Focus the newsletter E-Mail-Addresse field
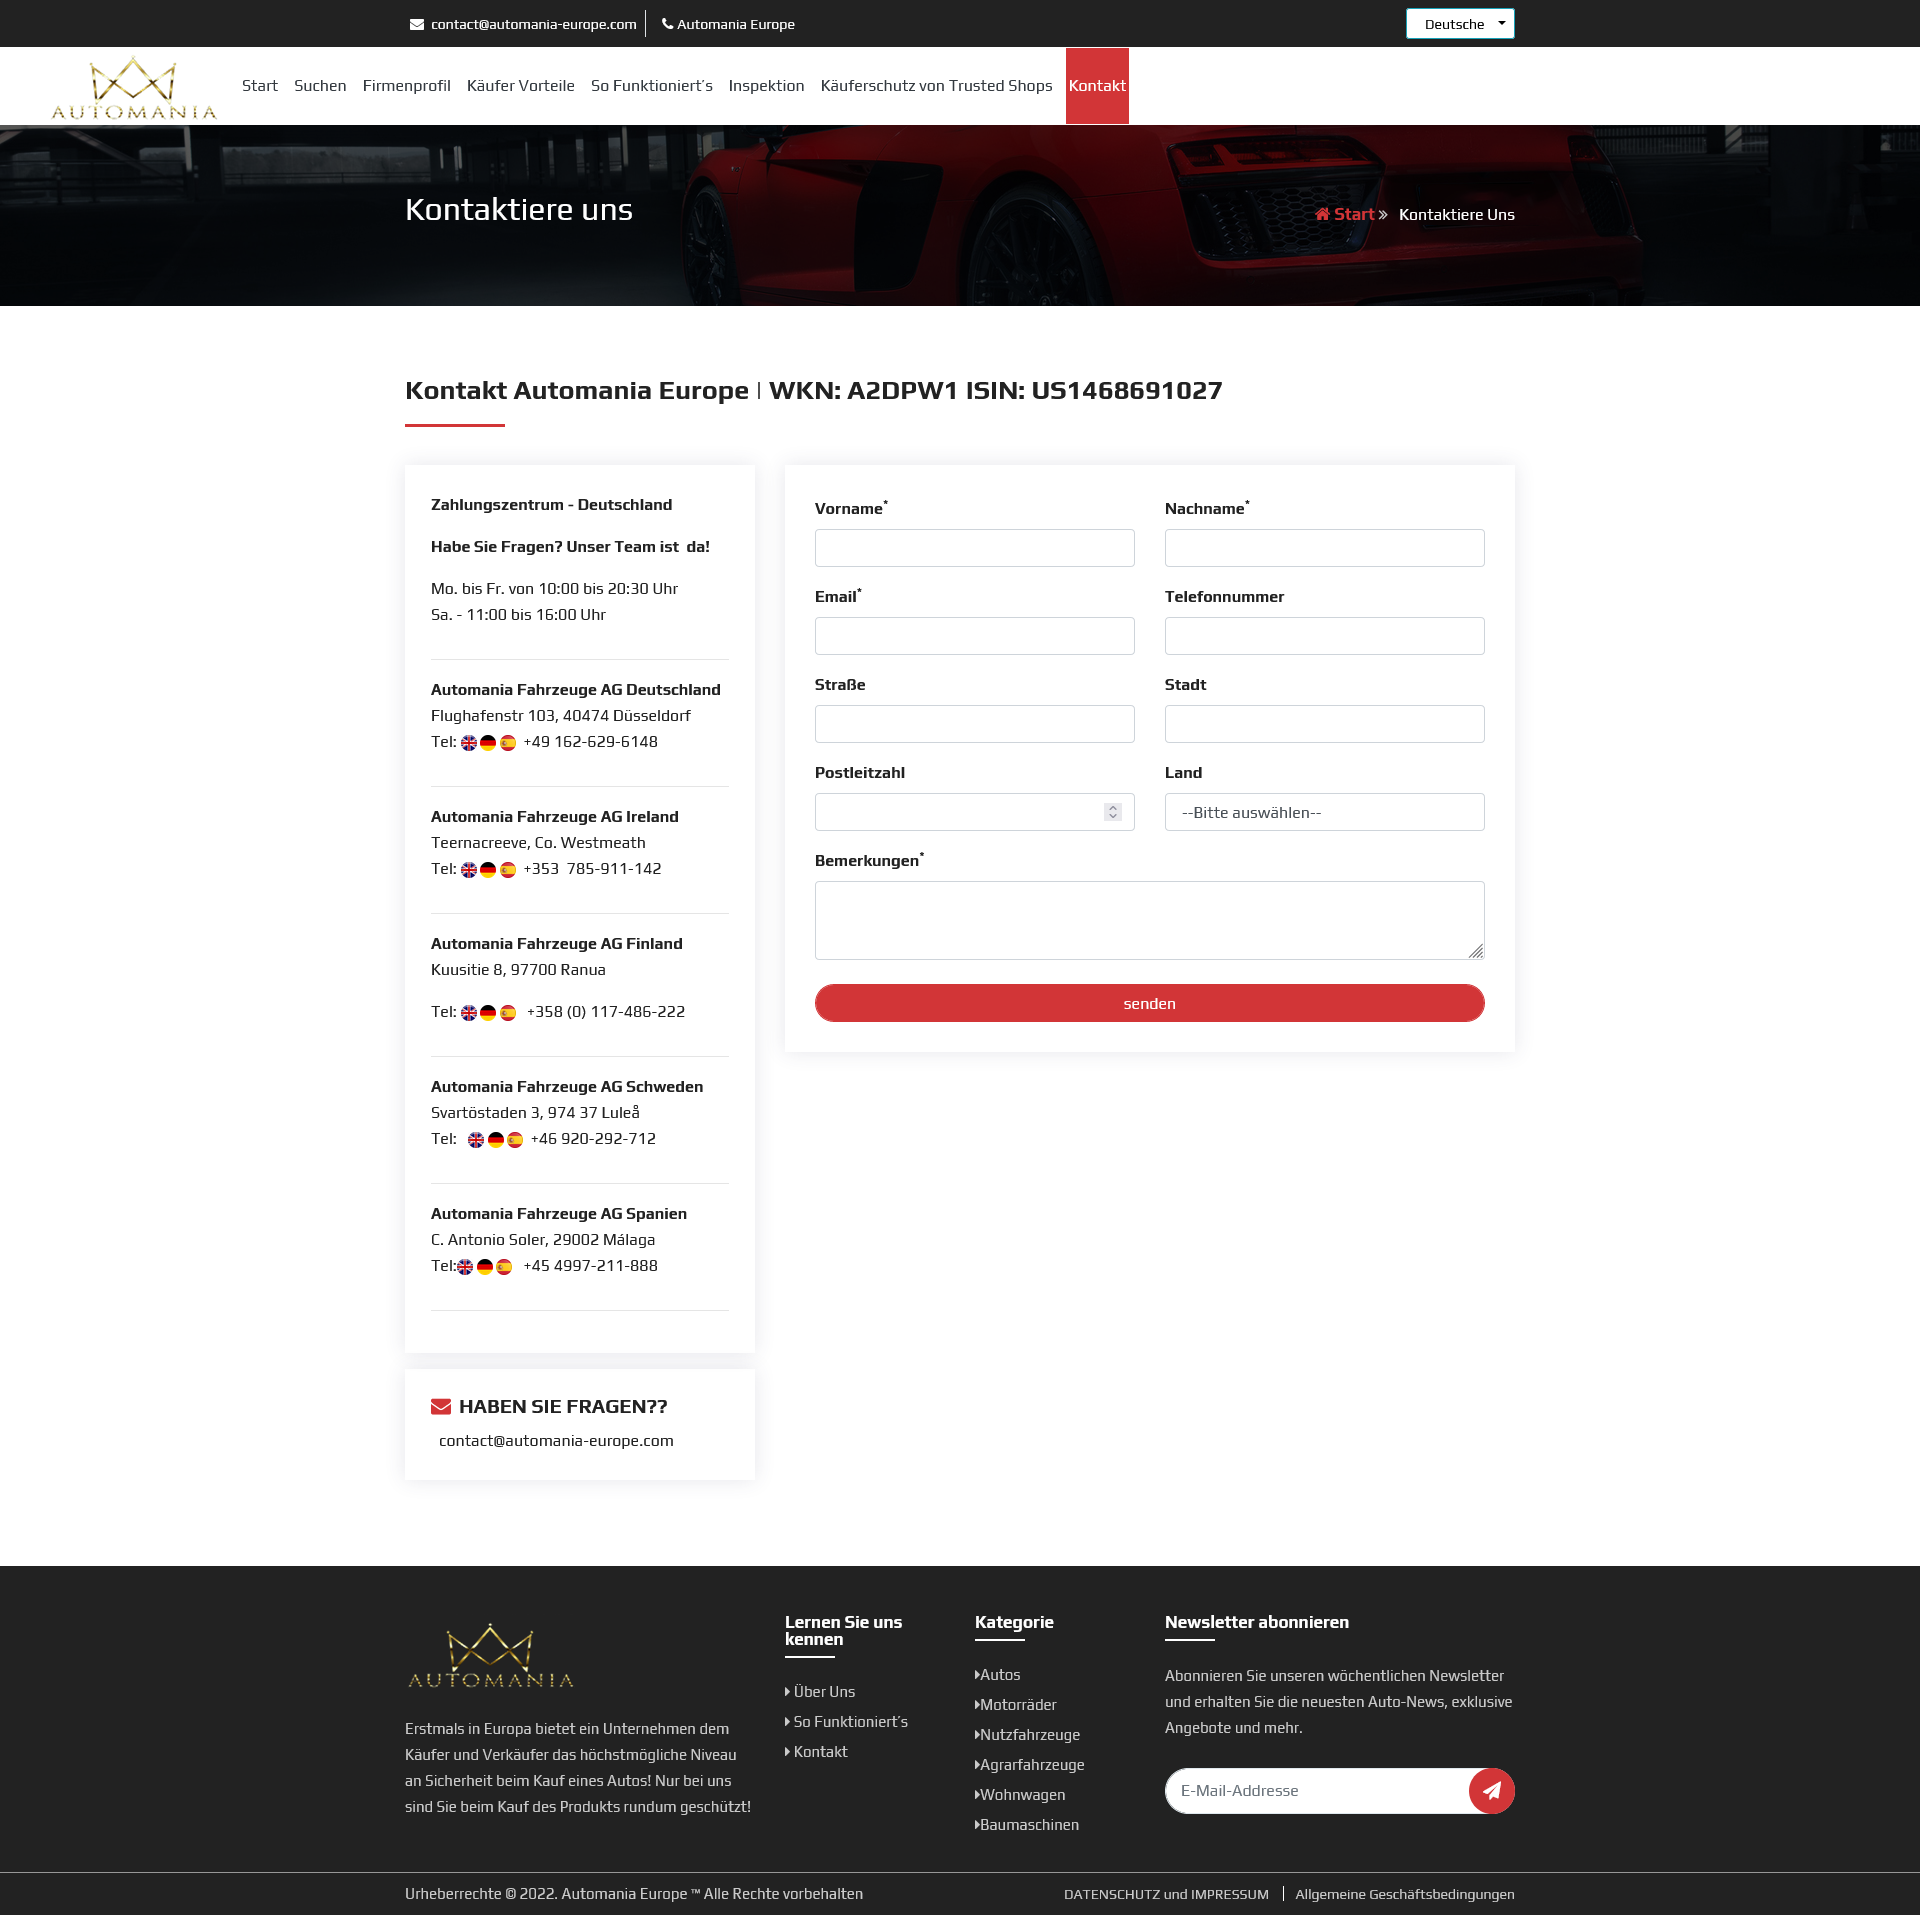1920x1915 pixels. pyautogui.click(x=1318, y=1791)
